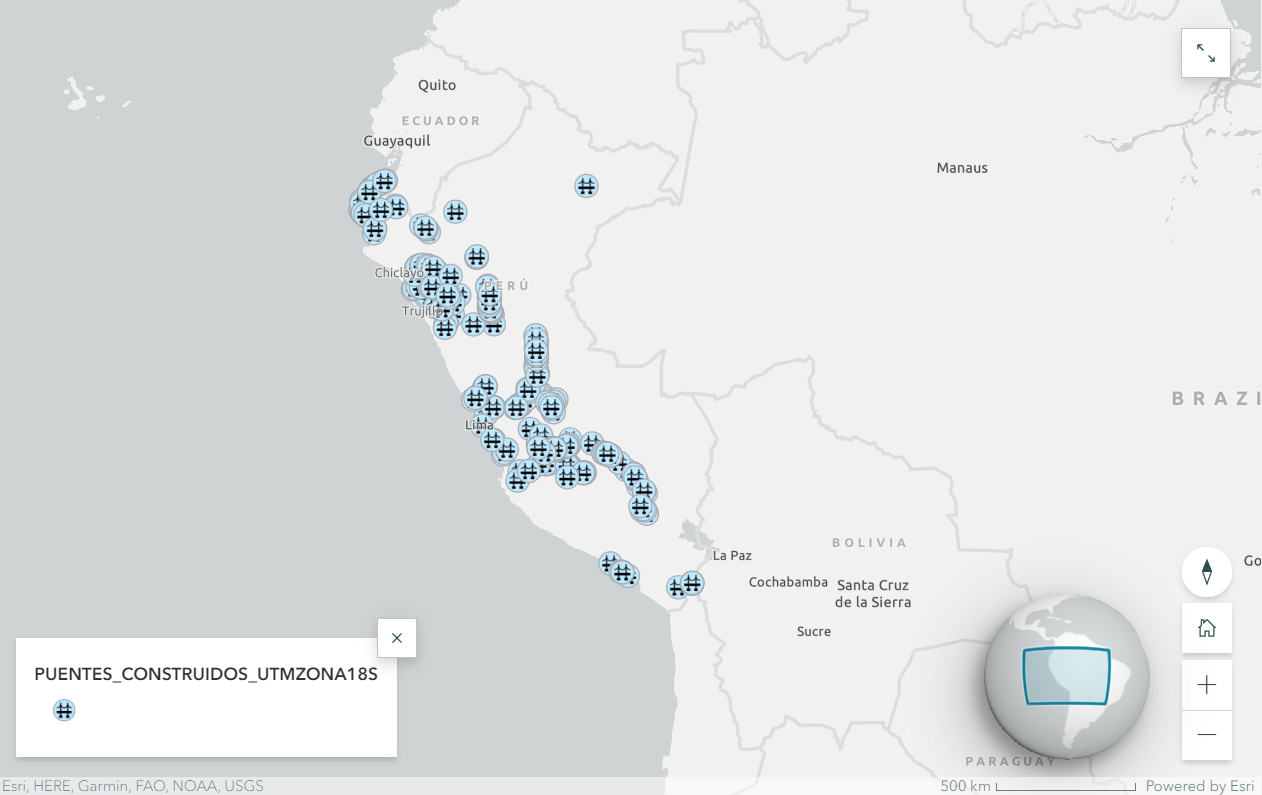Open the Powered by Esri link
Viewport: 1262px width, 795px height.
[x=1199, y=786]
